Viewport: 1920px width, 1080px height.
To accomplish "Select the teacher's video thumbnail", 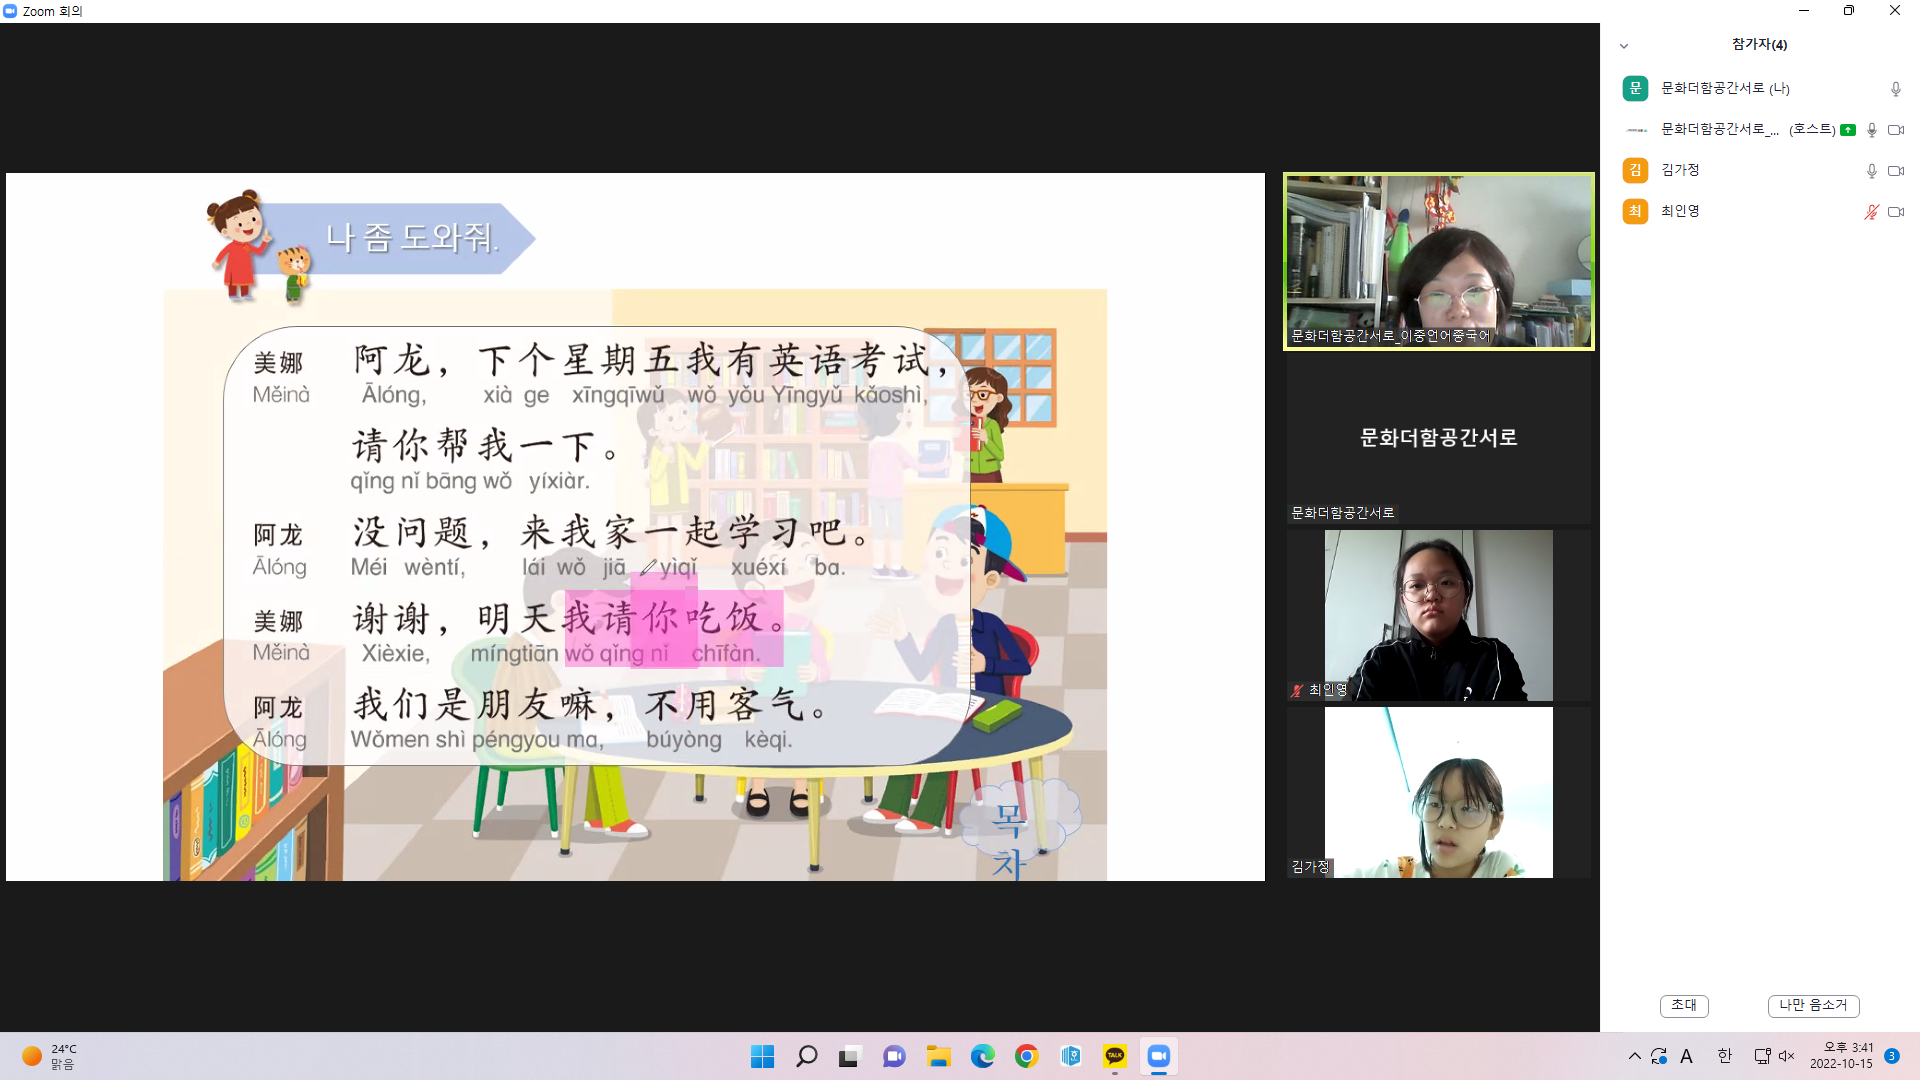I will pyautogui.click(x=1439, y=261).
